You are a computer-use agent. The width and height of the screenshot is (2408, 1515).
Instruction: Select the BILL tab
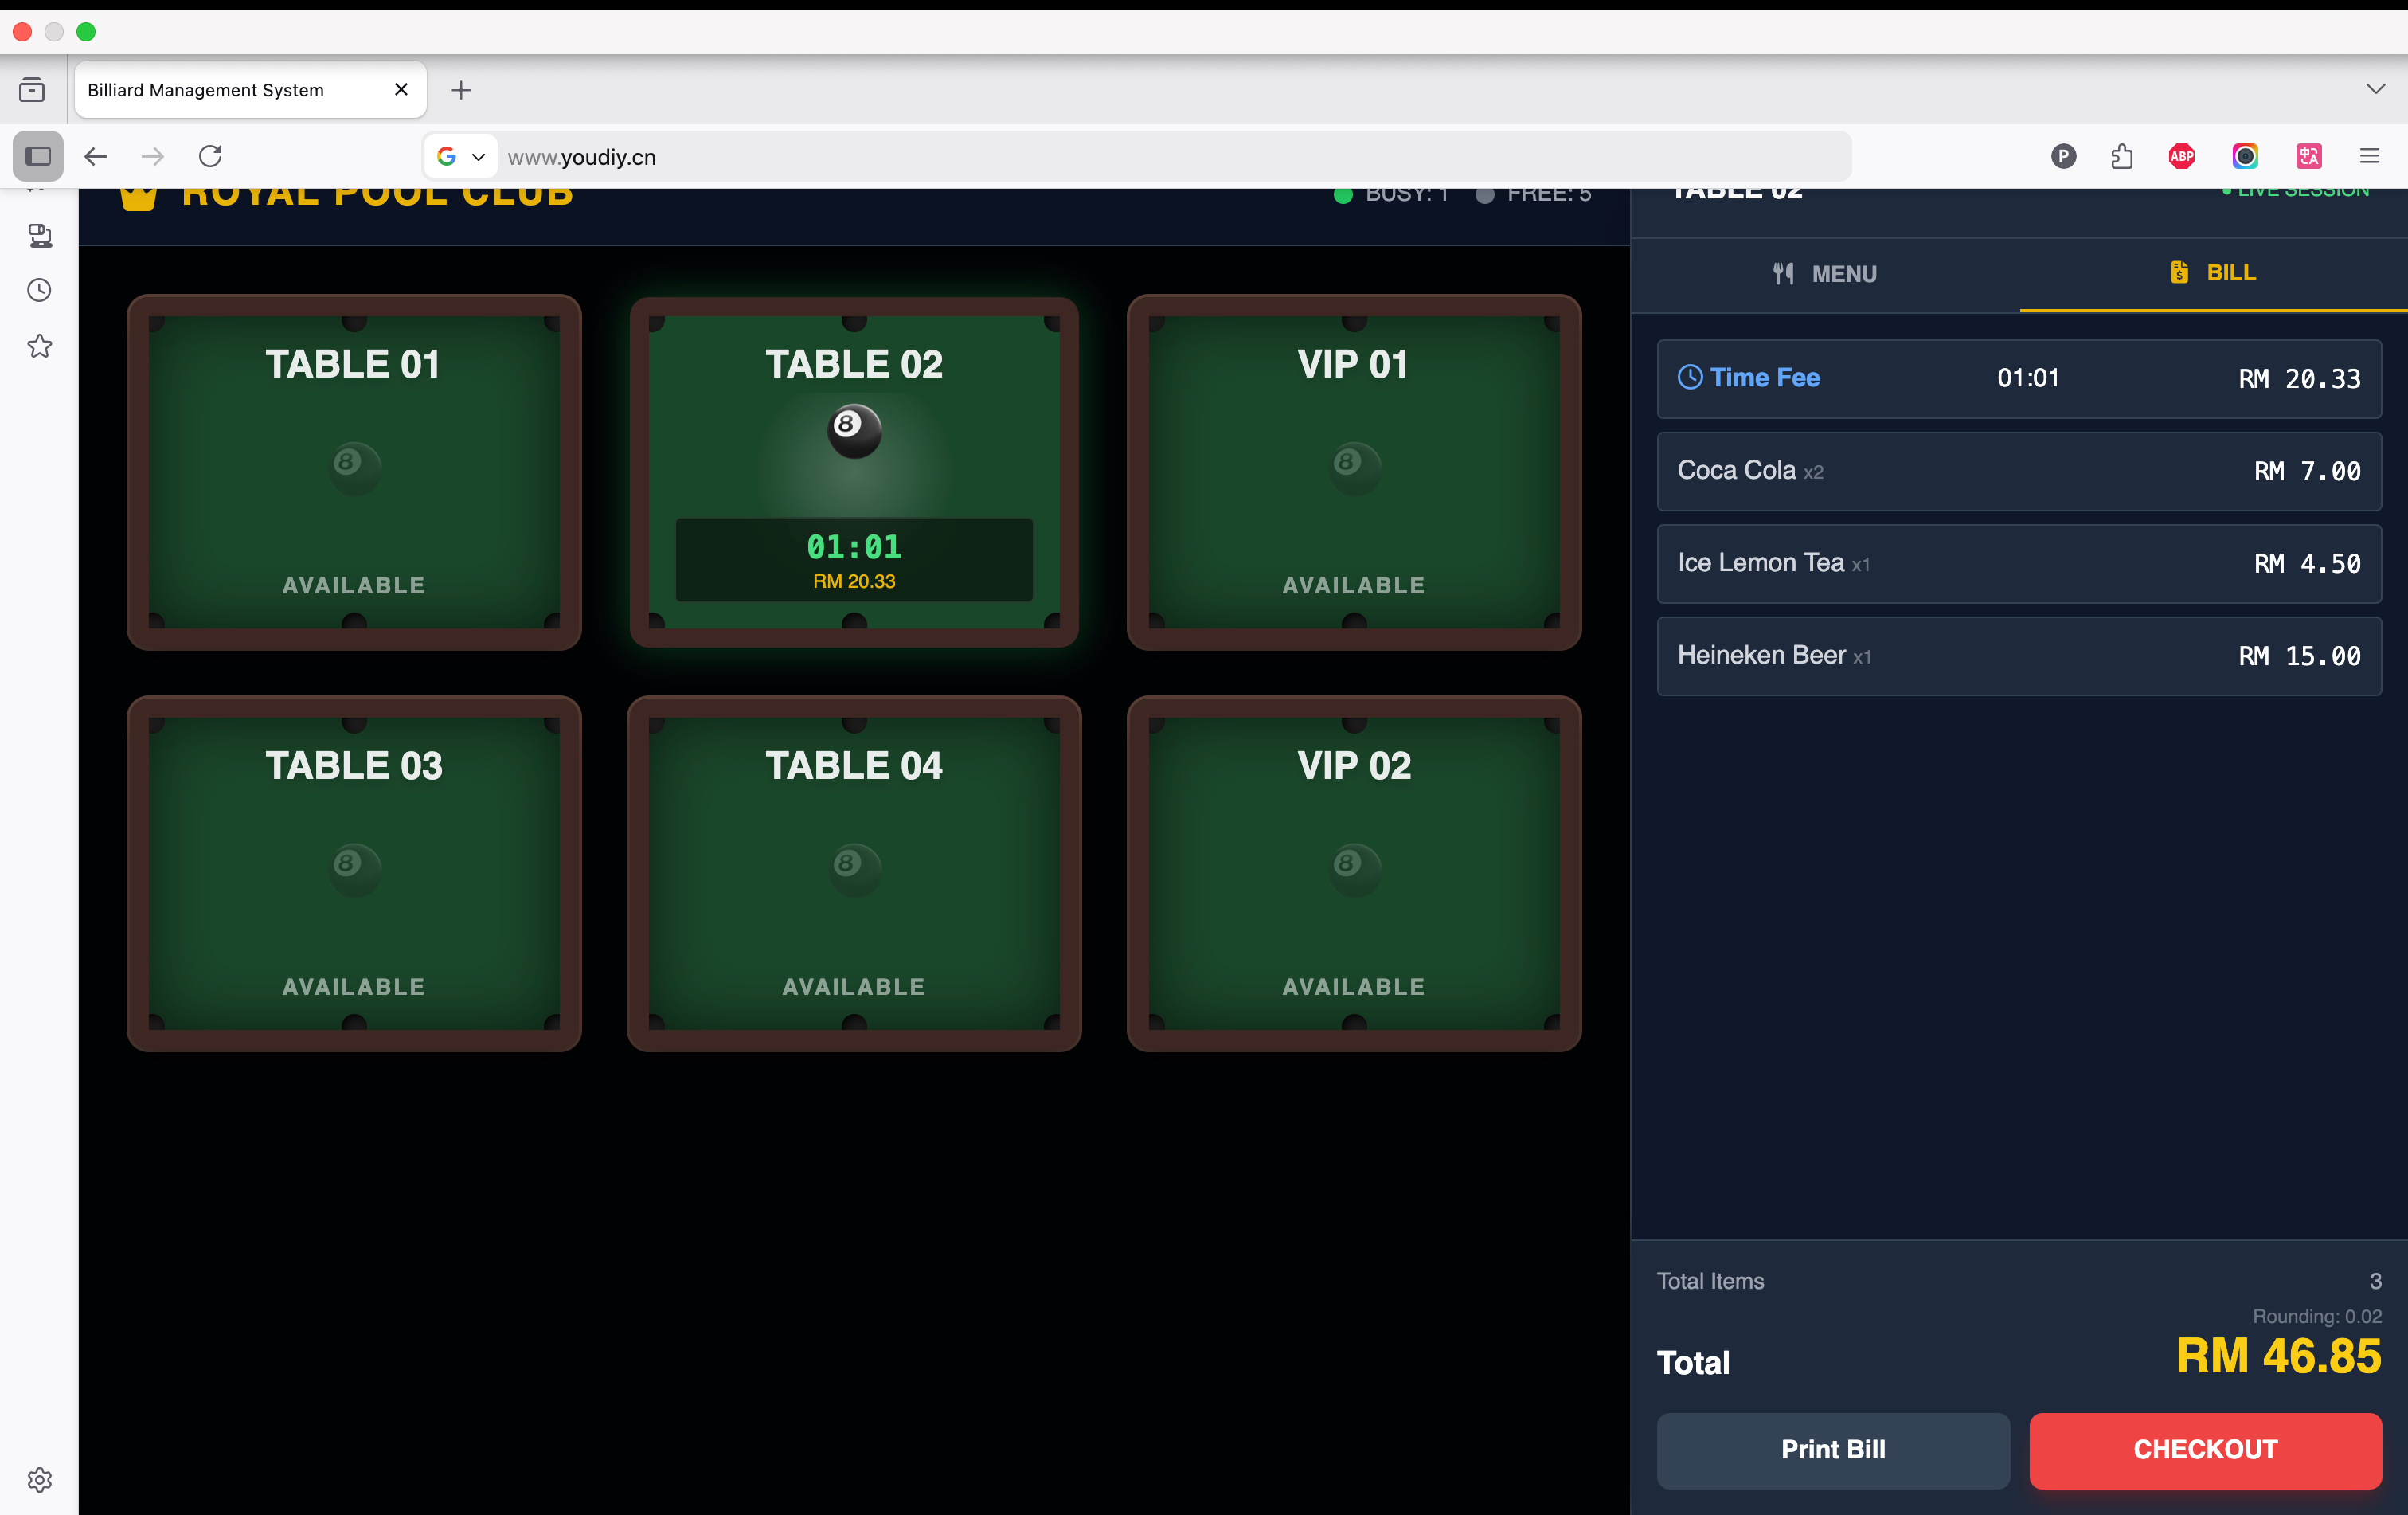click(2213, 273)
